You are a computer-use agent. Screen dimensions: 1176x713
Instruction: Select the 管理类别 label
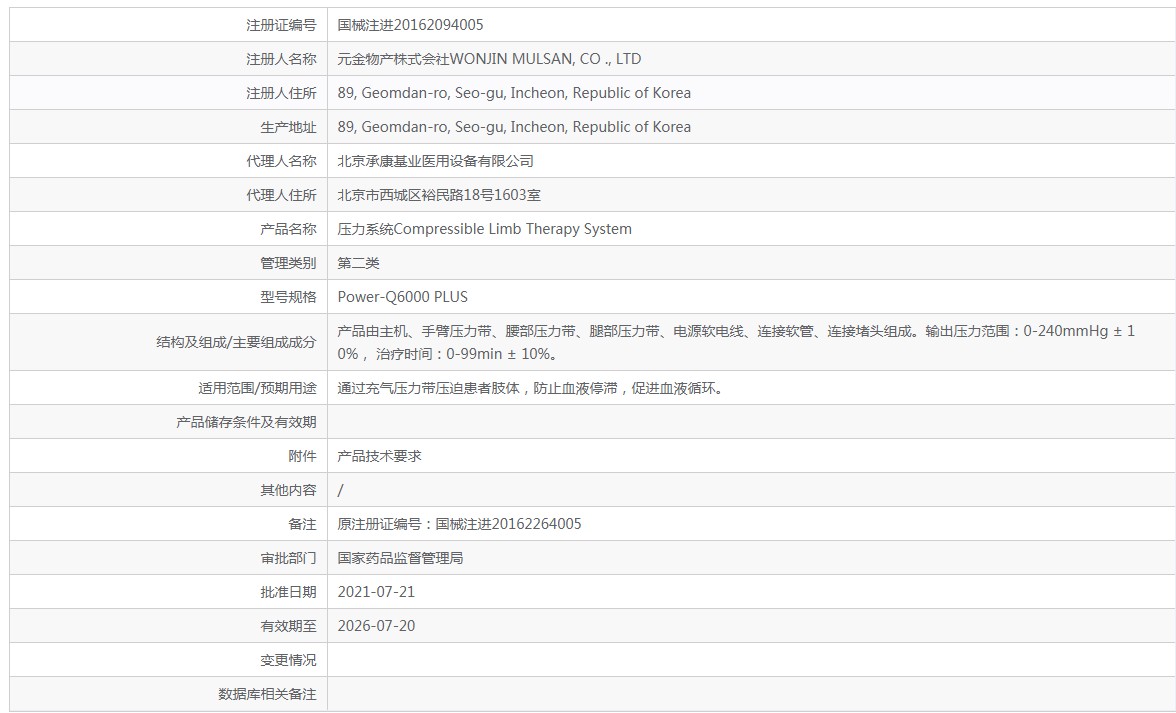[x=288, y=263]
